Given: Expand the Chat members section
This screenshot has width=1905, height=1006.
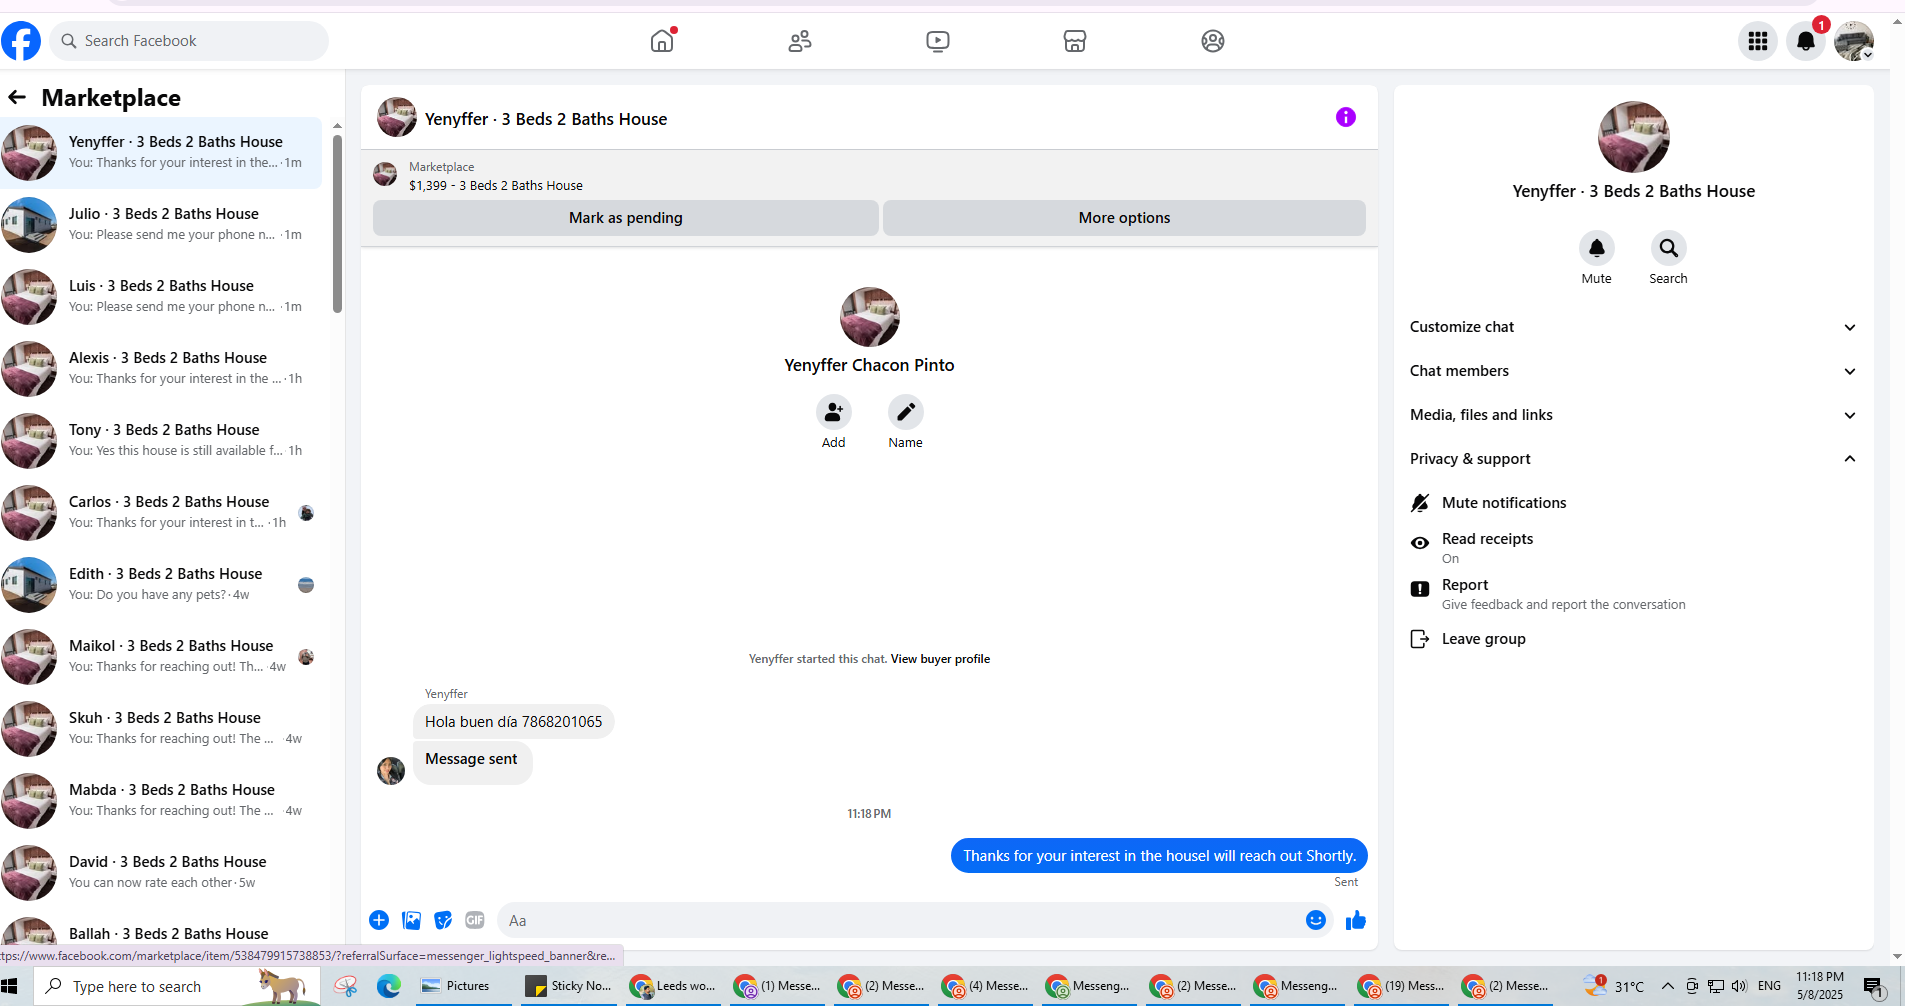Looking at the screenshot, I should tap(1633, 371).
